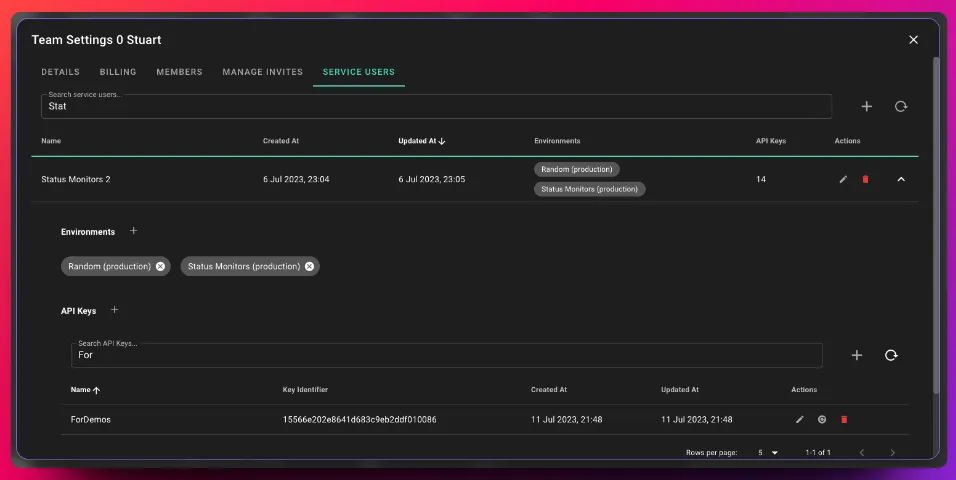Click the Search service users field

[436, 107]
